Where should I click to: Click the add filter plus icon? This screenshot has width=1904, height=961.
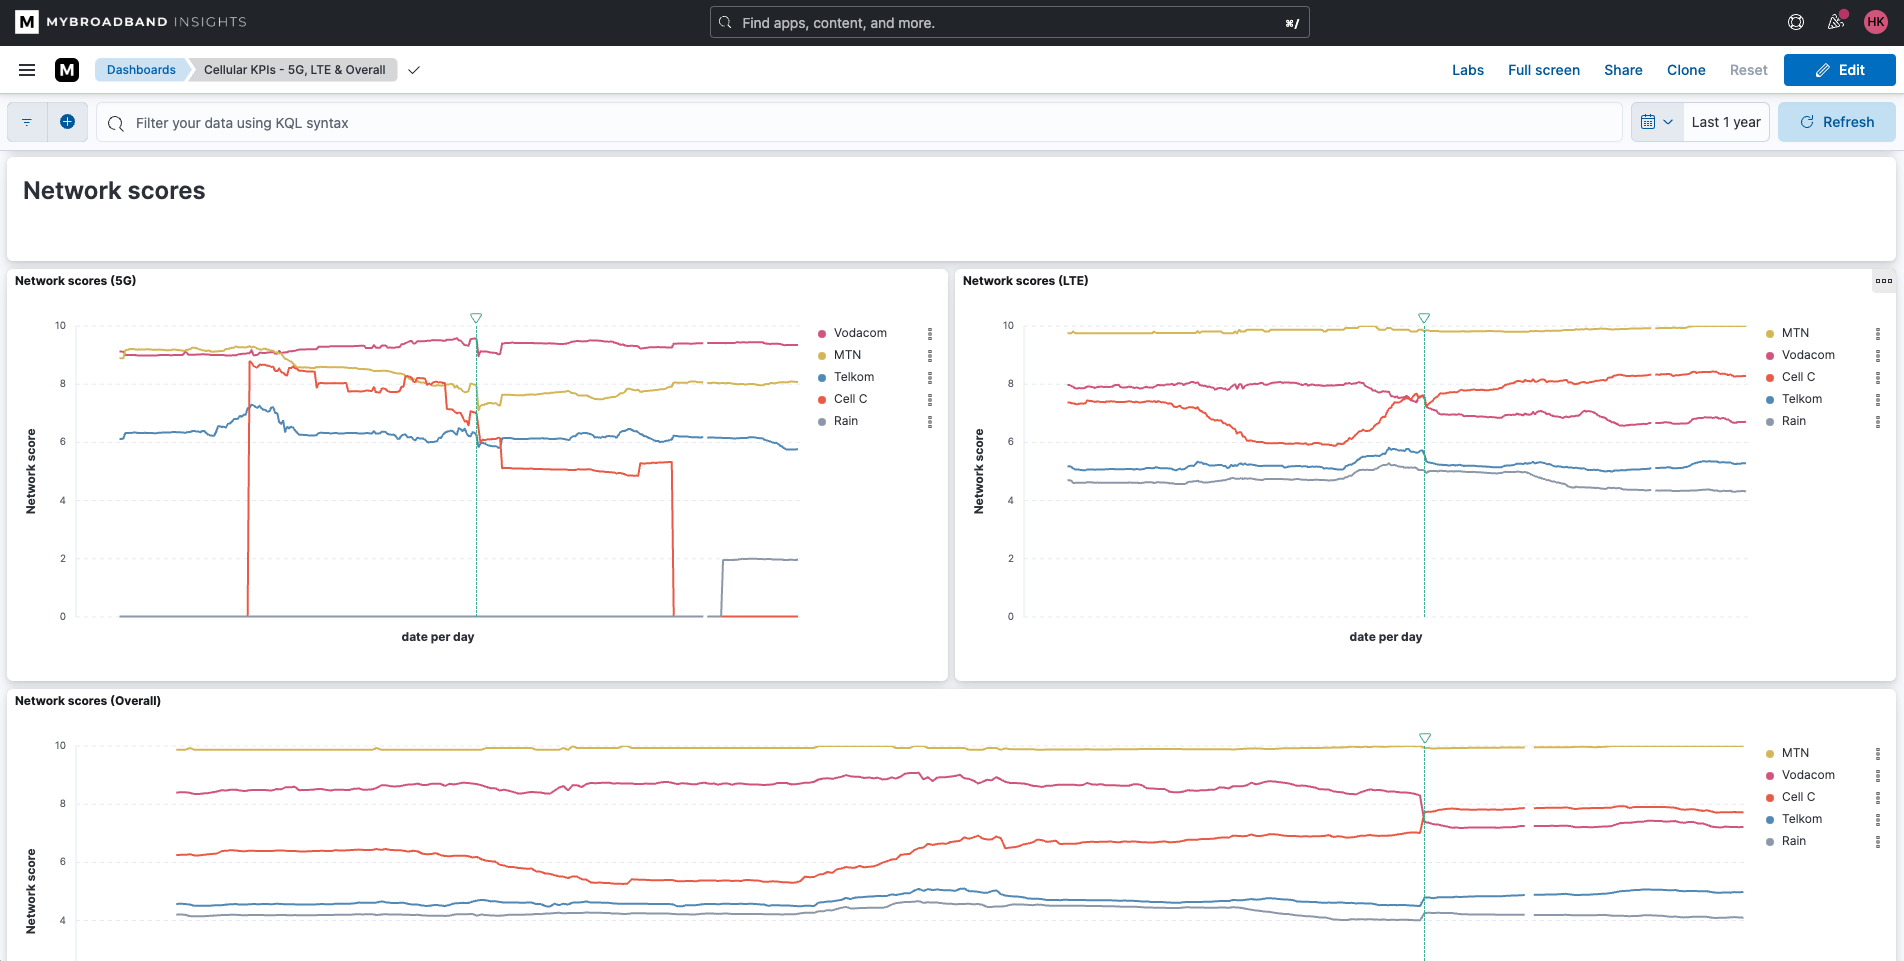pyautogui.click(x=67, y=122)
